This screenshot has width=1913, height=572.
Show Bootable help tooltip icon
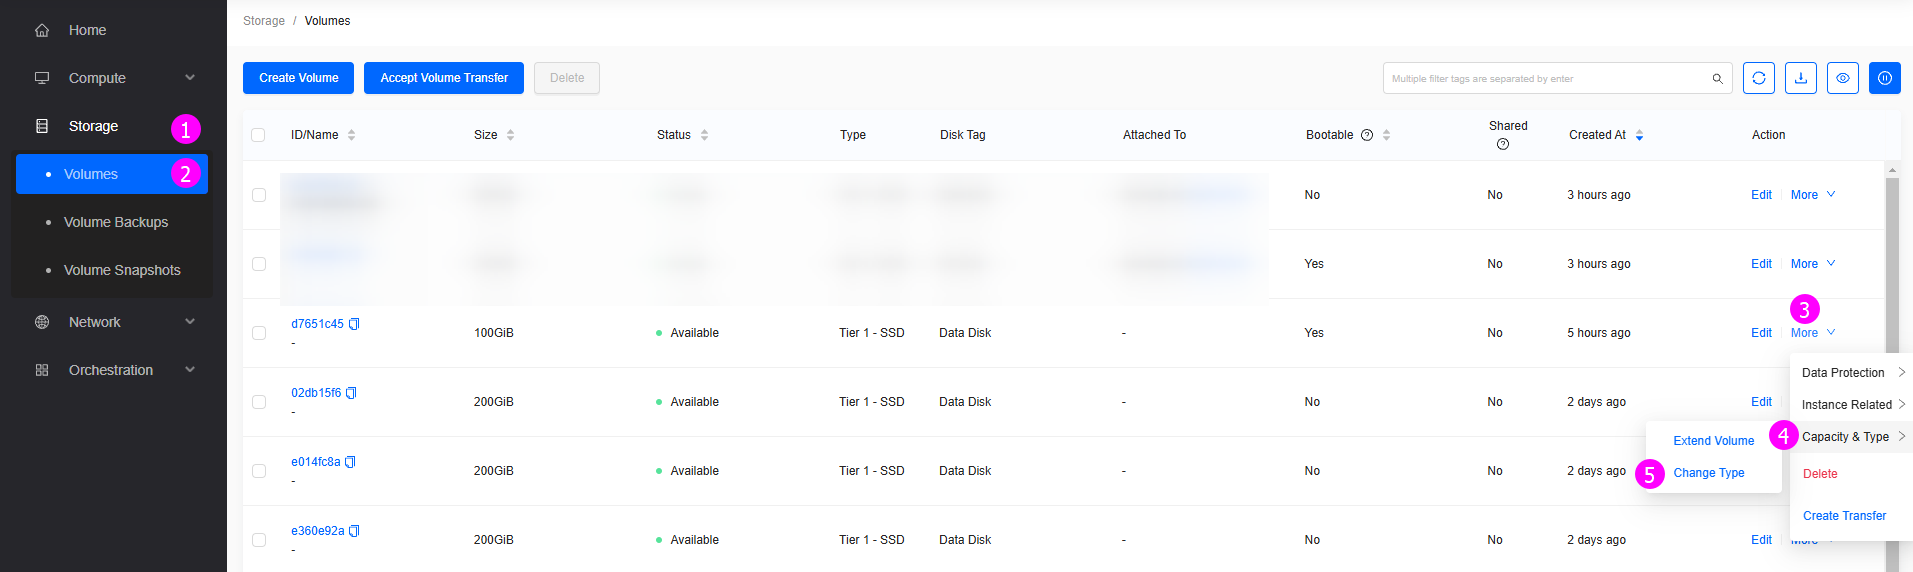pyautogui.click(x=1367, y=135)
